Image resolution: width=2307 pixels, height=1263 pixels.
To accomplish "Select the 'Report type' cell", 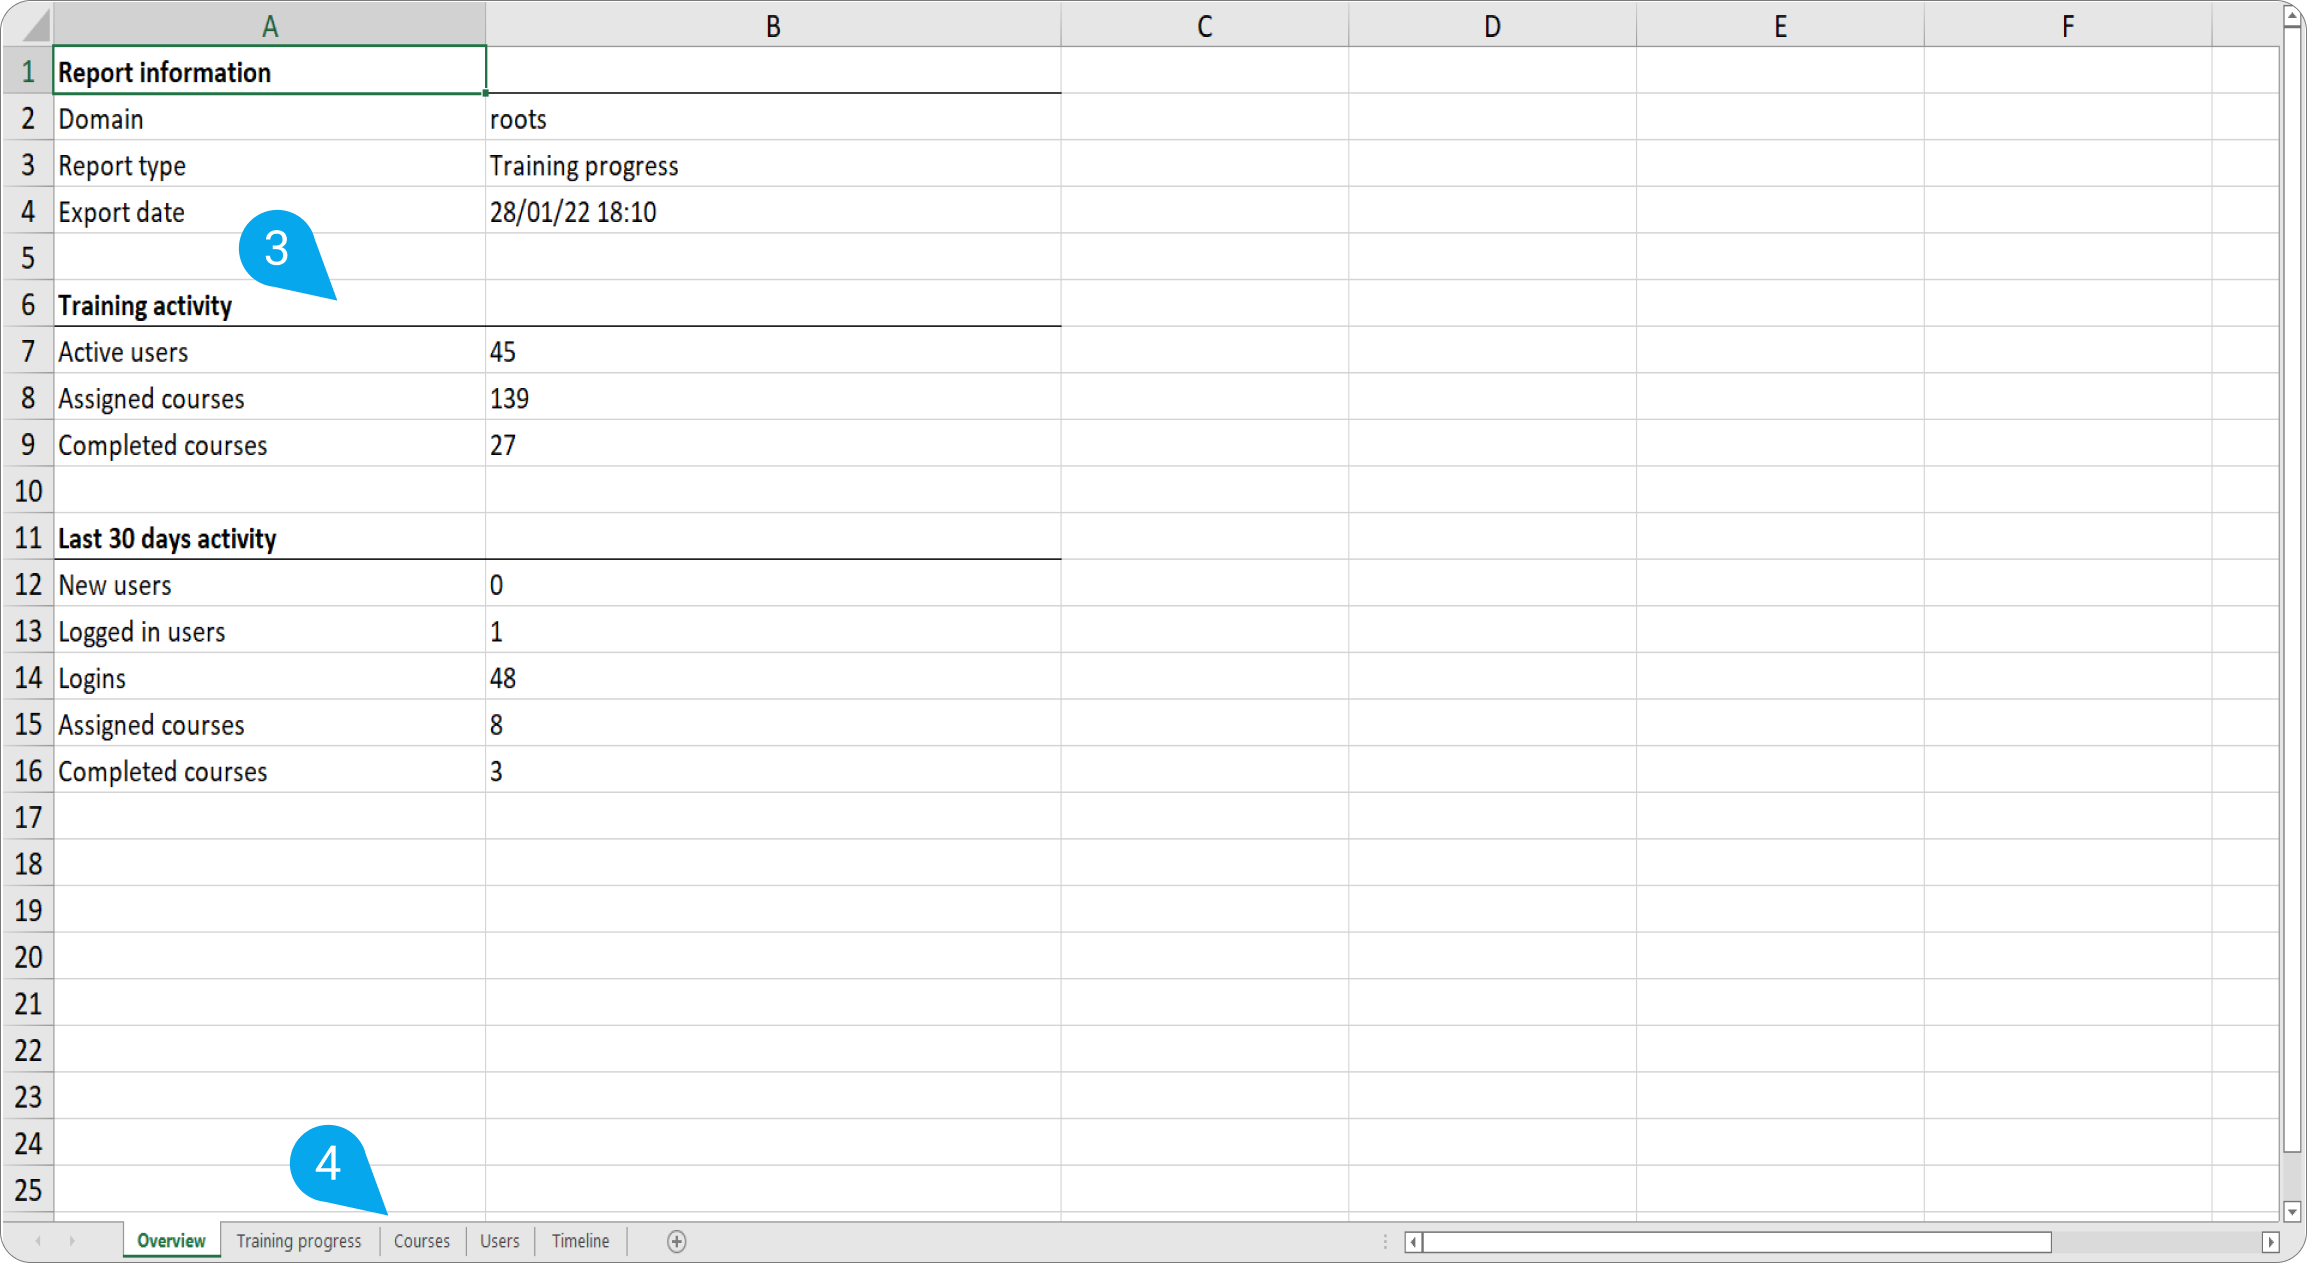I will (x=270, y=165).
